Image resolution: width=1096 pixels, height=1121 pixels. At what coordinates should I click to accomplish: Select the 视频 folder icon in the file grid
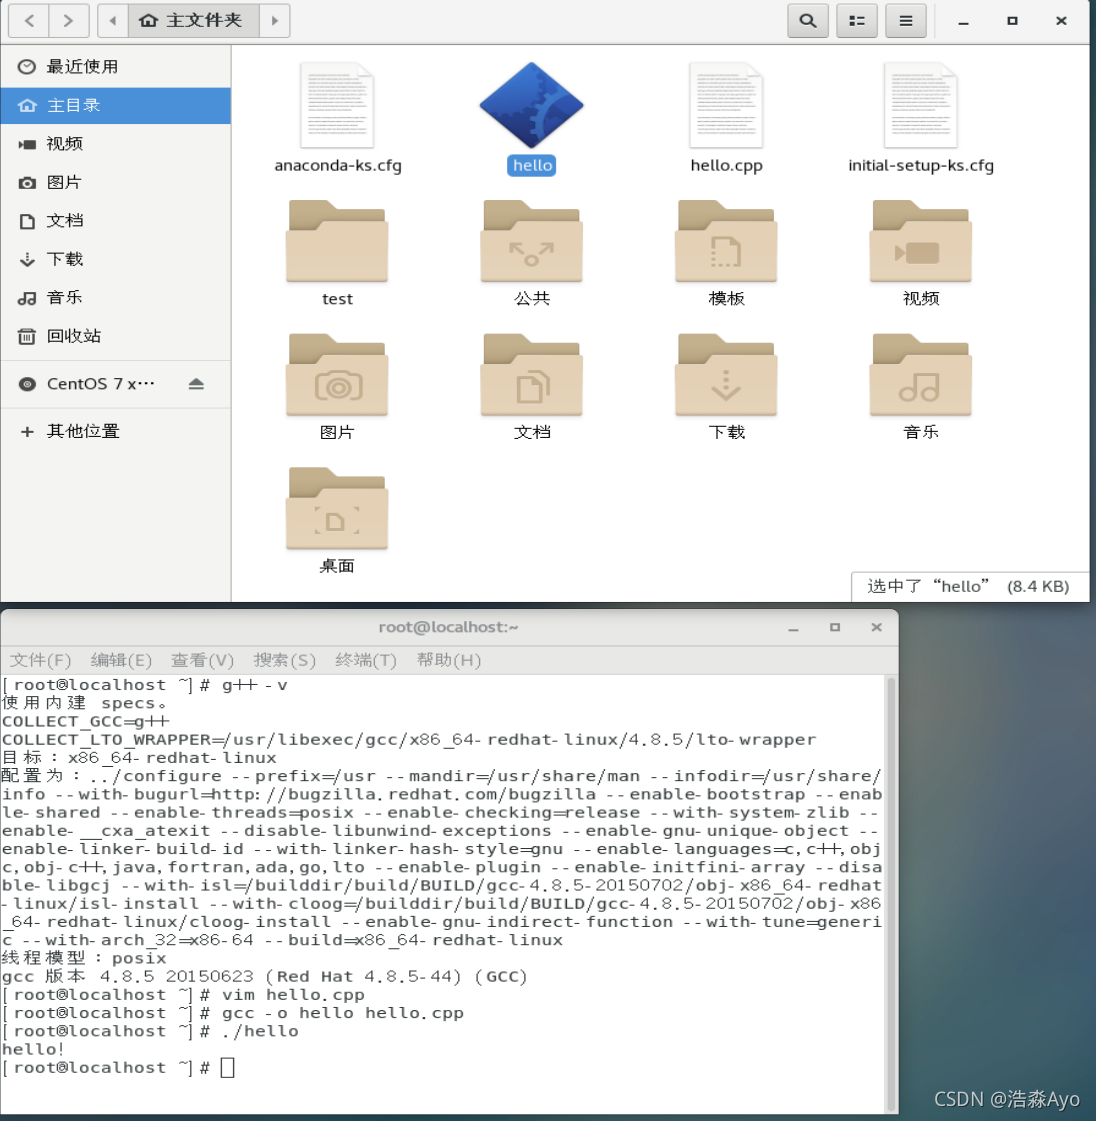(921, 241)
